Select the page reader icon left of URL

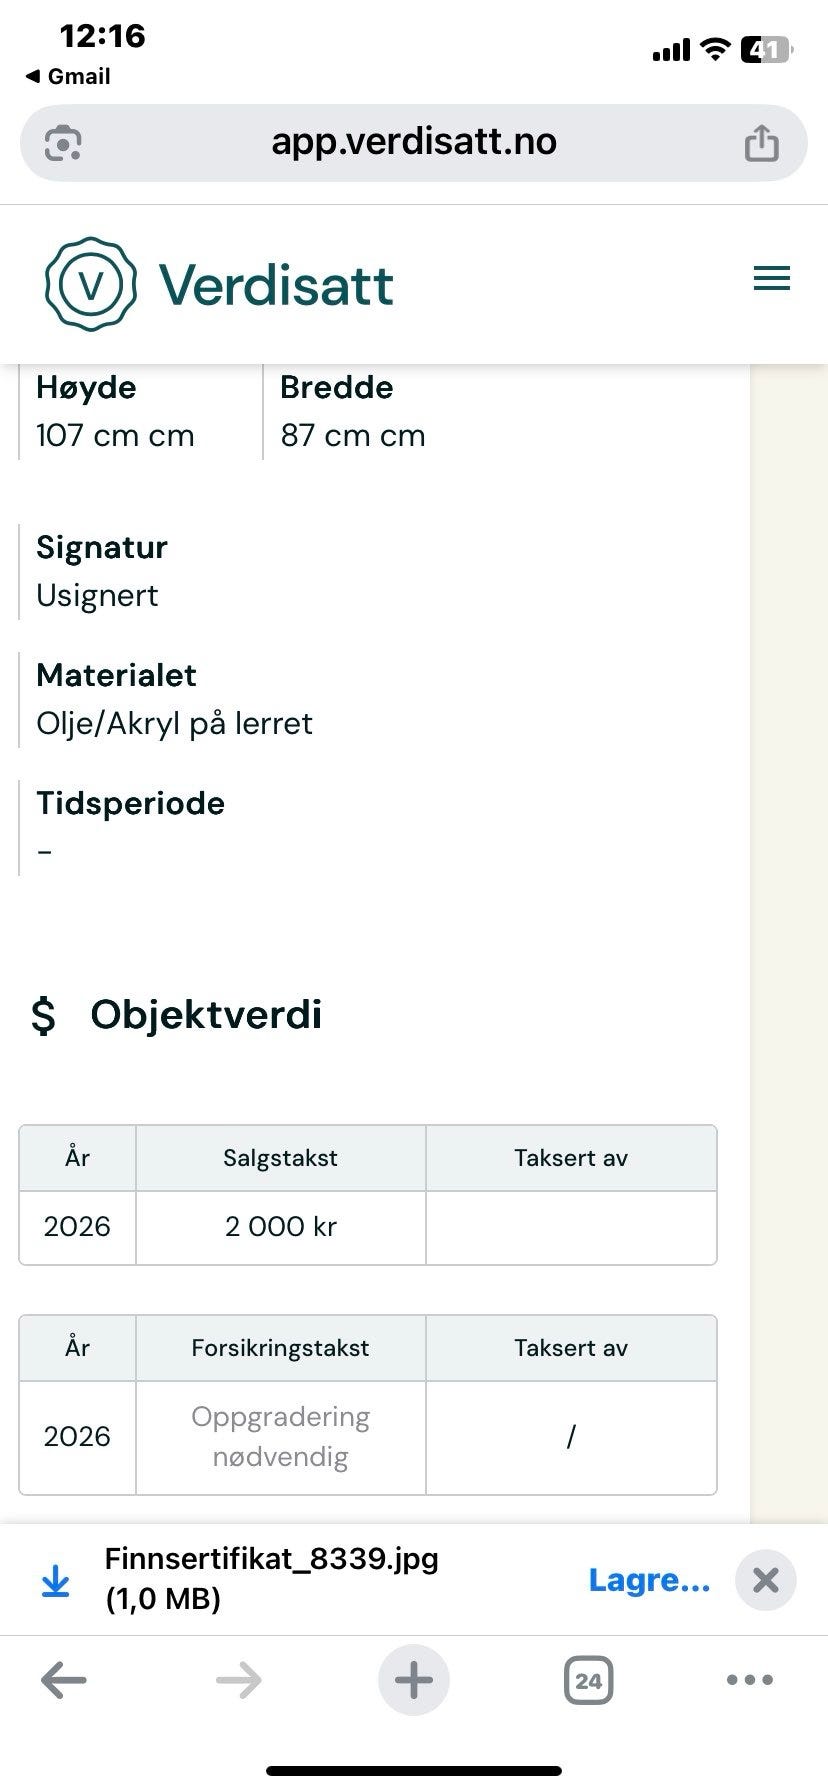pyautogui.click(x=62, y=144)
